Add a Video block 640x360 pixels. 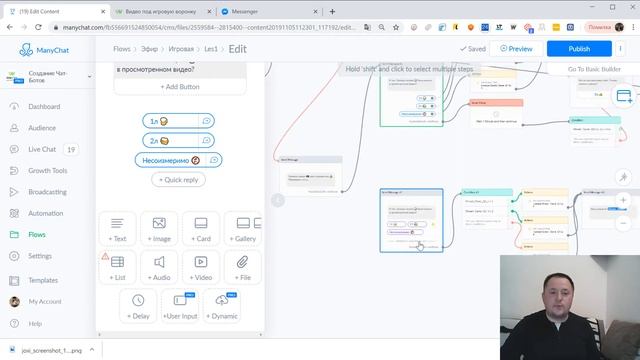click(201, 267)
